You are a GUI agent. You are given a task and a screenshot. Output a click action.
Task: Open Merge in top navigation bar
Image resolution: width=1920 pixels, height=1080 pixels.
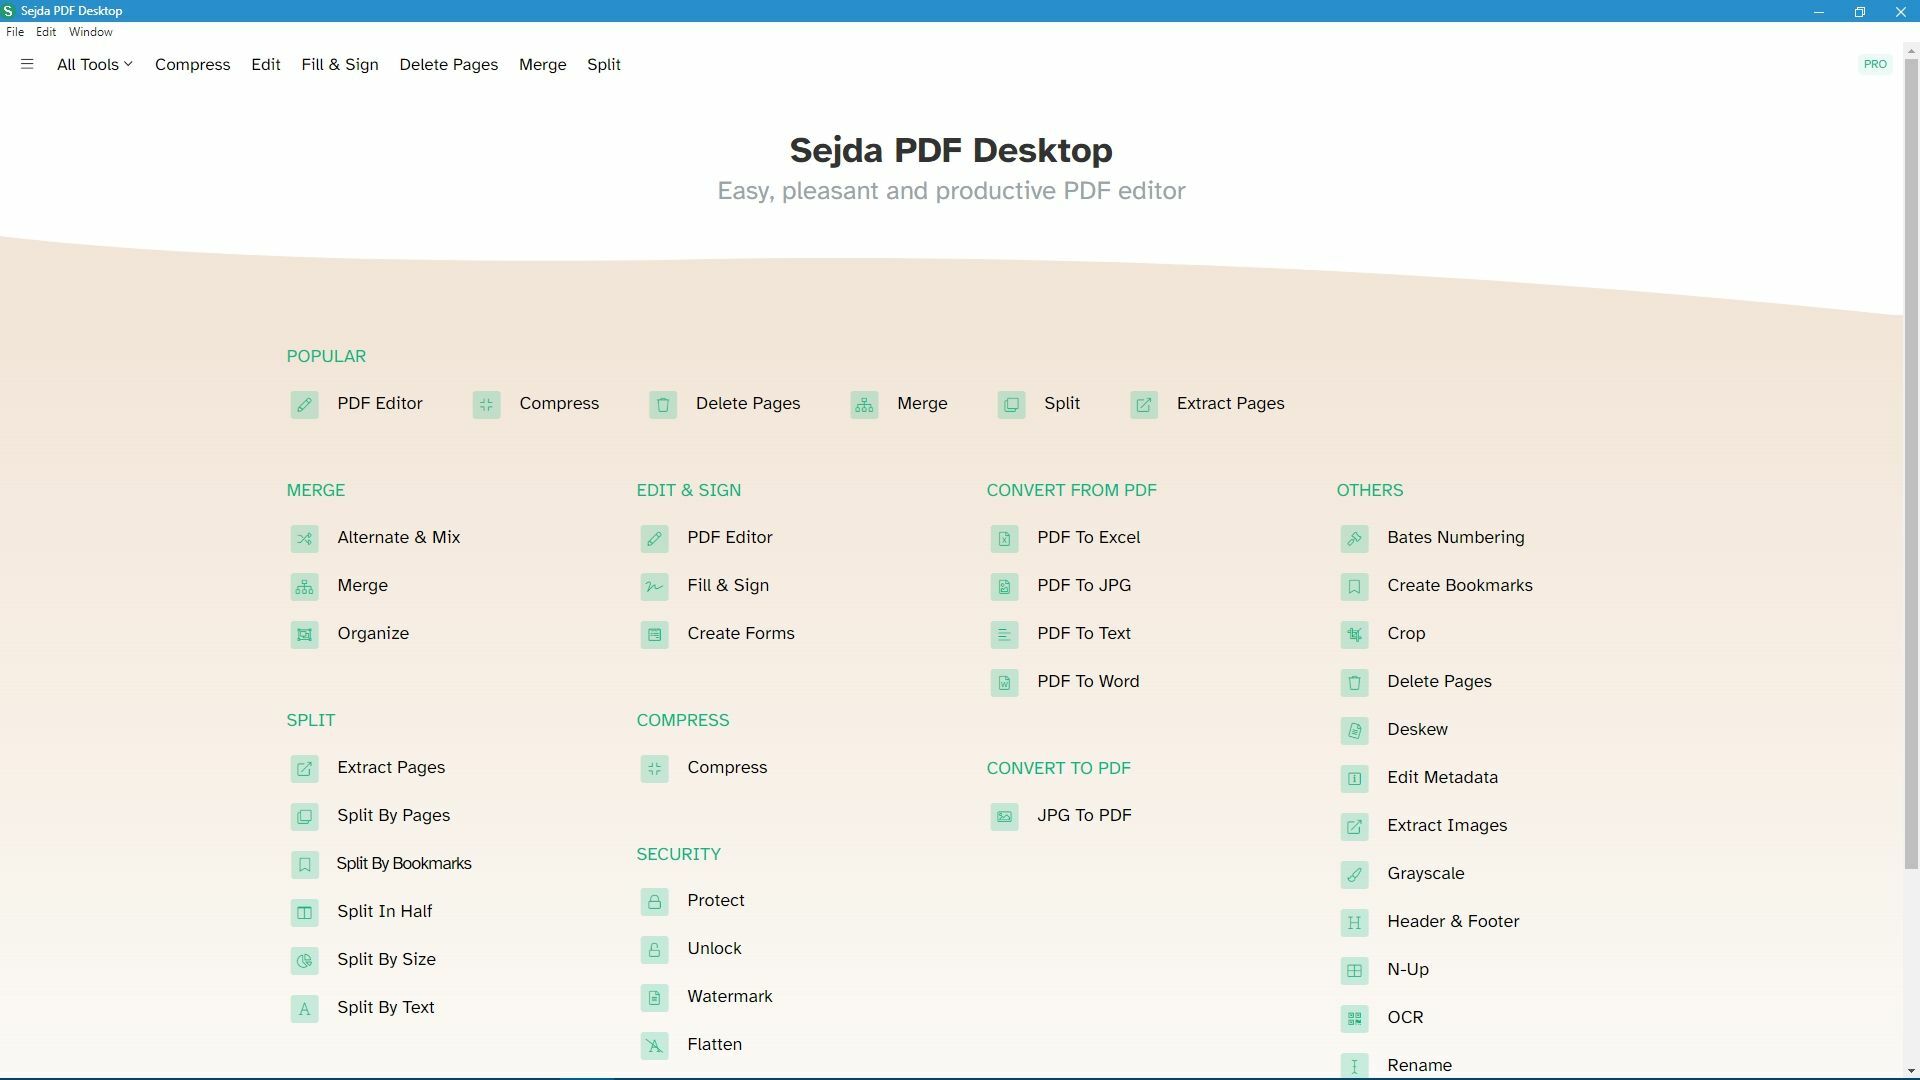543,64
